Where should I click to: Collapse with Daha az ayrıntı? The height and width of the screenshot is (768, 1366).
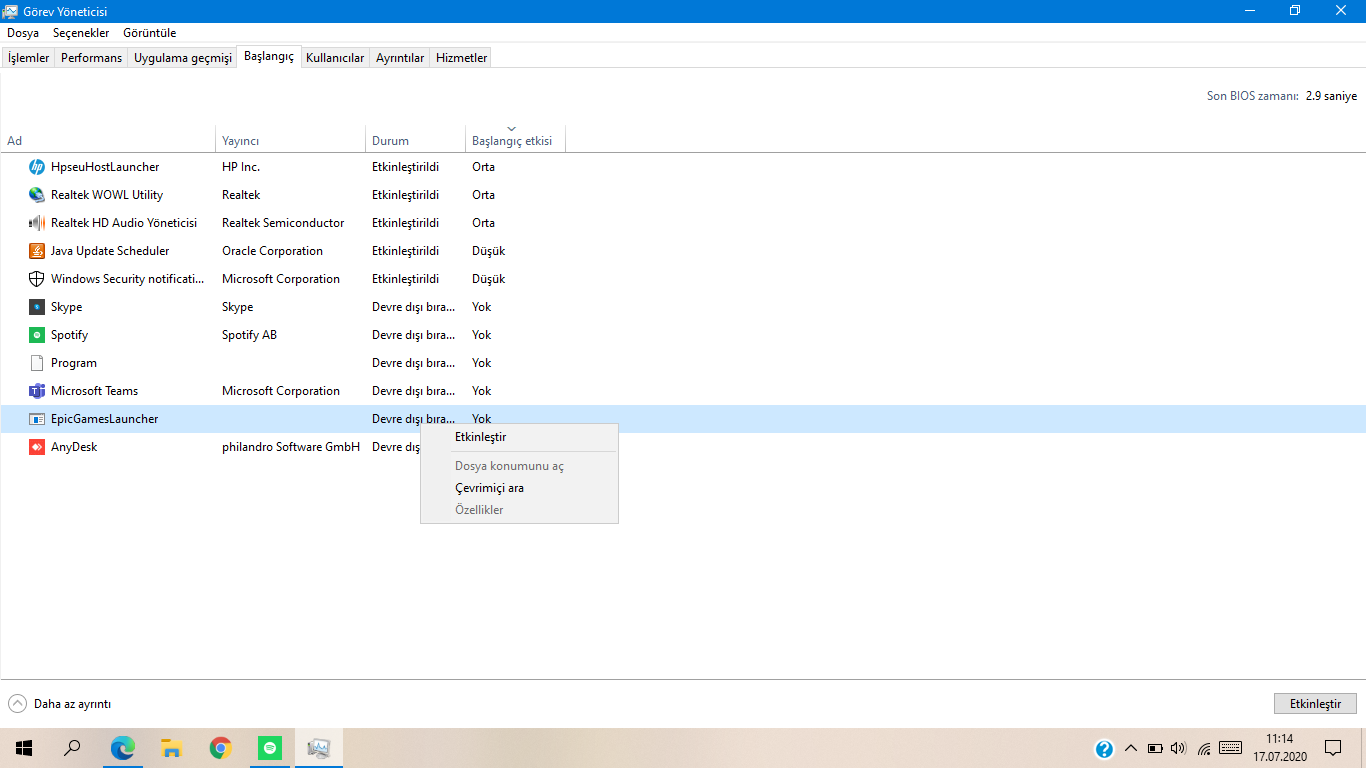click(60, 704)
